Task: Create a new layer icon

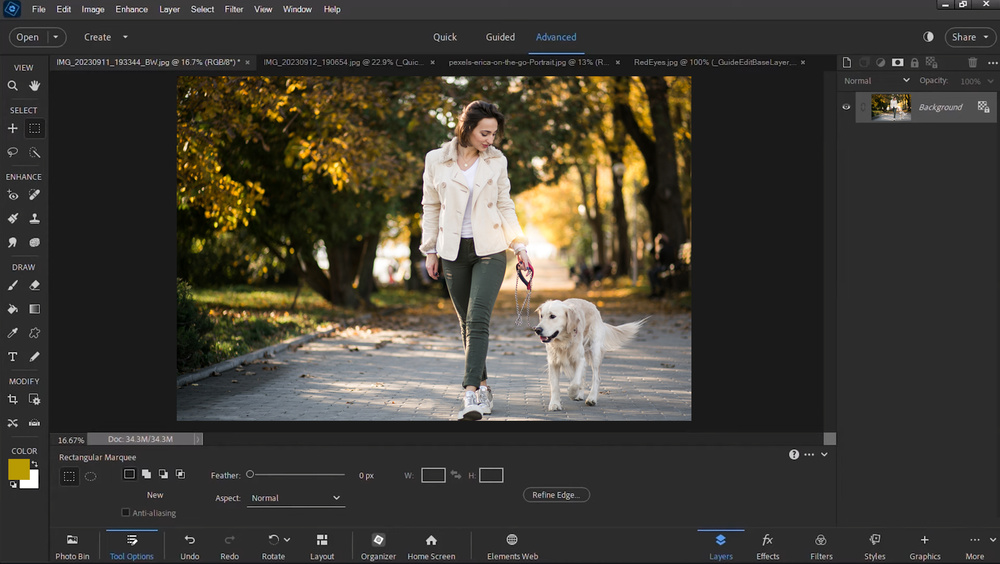Action: (846, 62)
